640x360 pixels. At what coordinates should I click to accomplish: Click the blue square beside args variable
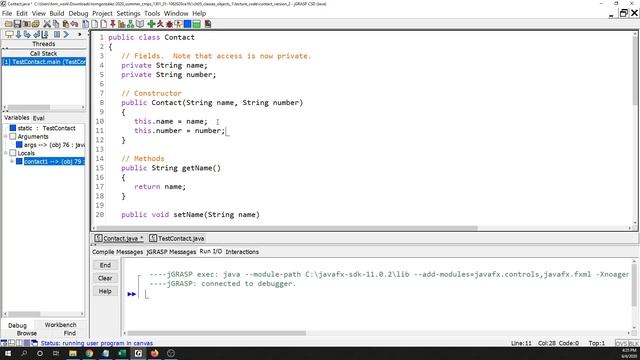tap(19, 144)
